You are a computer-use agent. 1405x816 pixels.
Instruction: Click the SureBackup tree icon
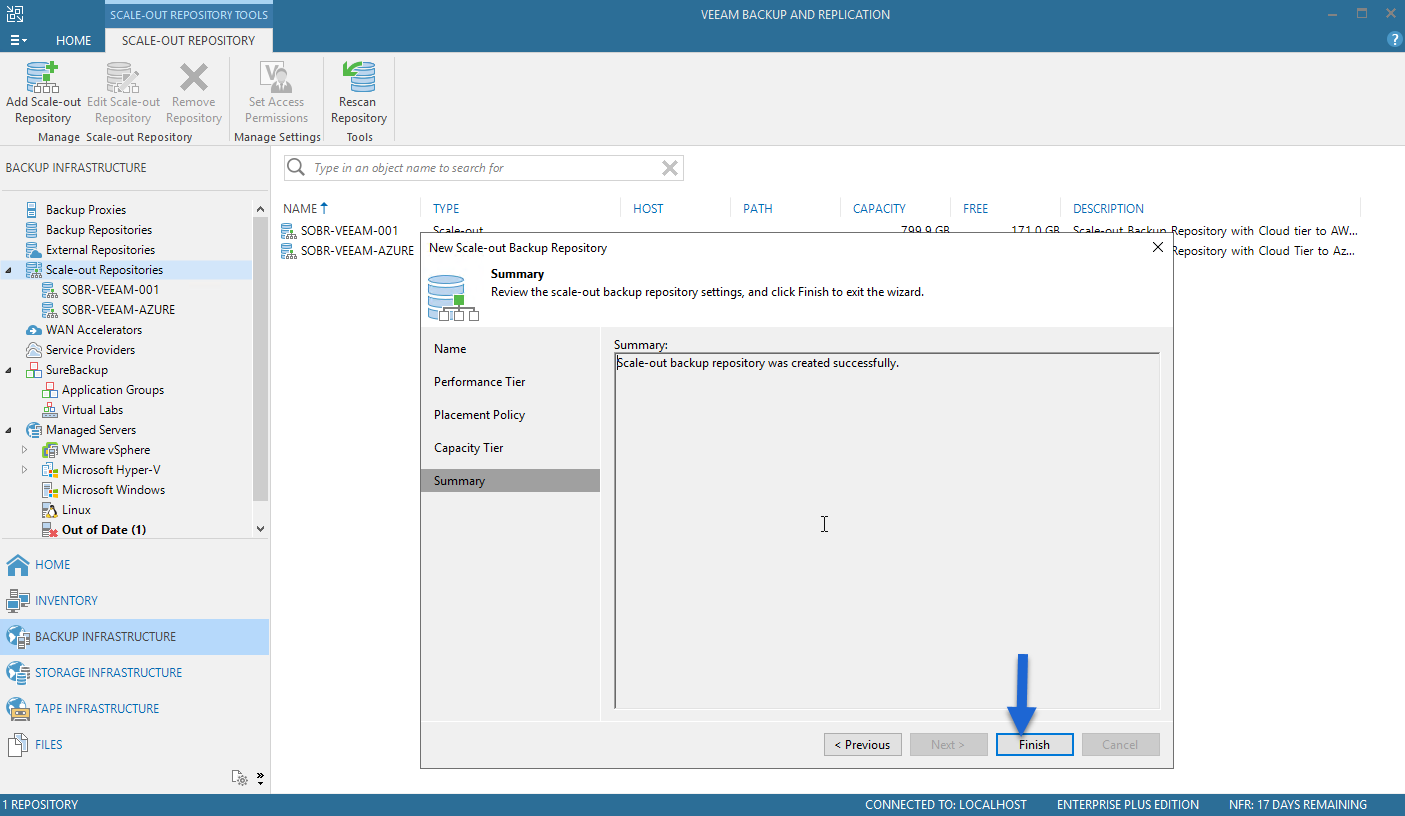coord(34,370)
